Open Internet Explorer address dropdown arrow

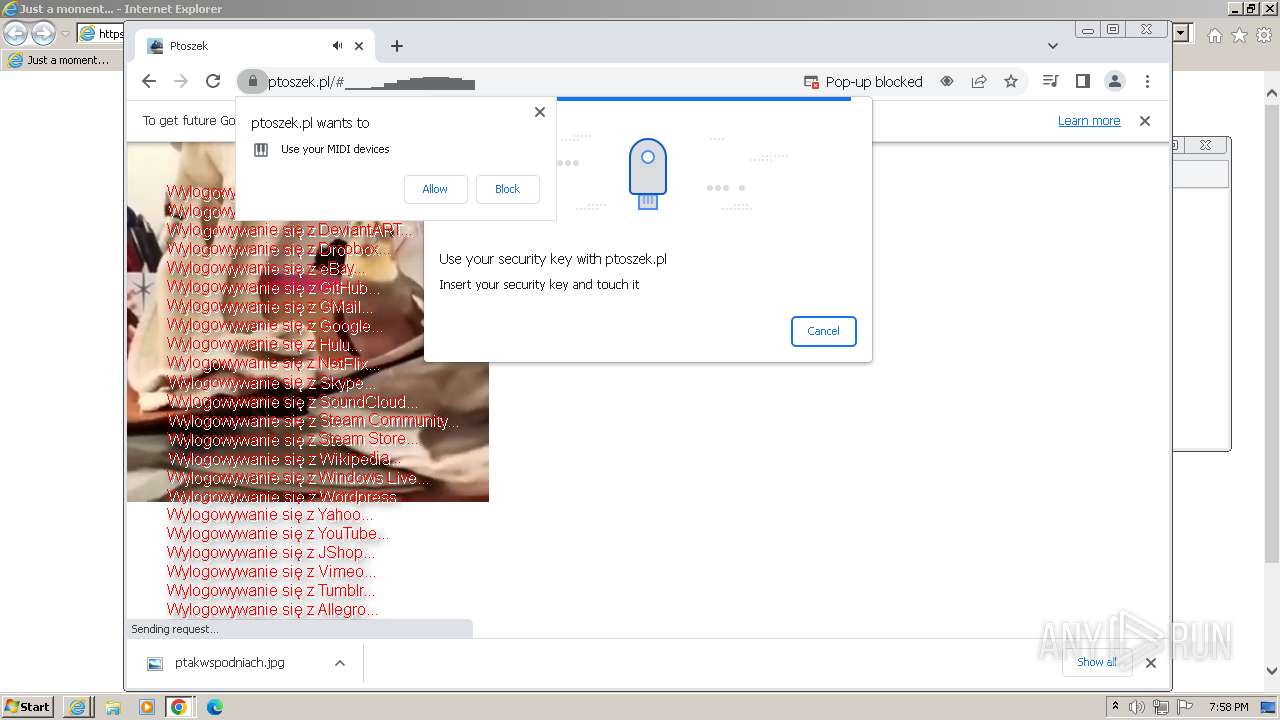coord(1181,33)
